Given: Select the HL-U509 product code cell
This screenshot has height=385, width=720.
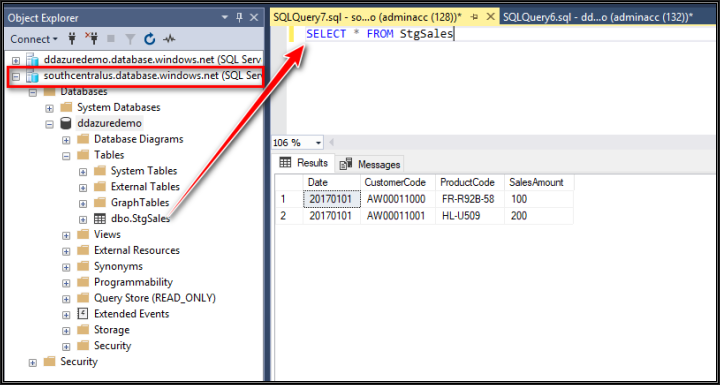Looking at the screenshot, I should point(469,216).
